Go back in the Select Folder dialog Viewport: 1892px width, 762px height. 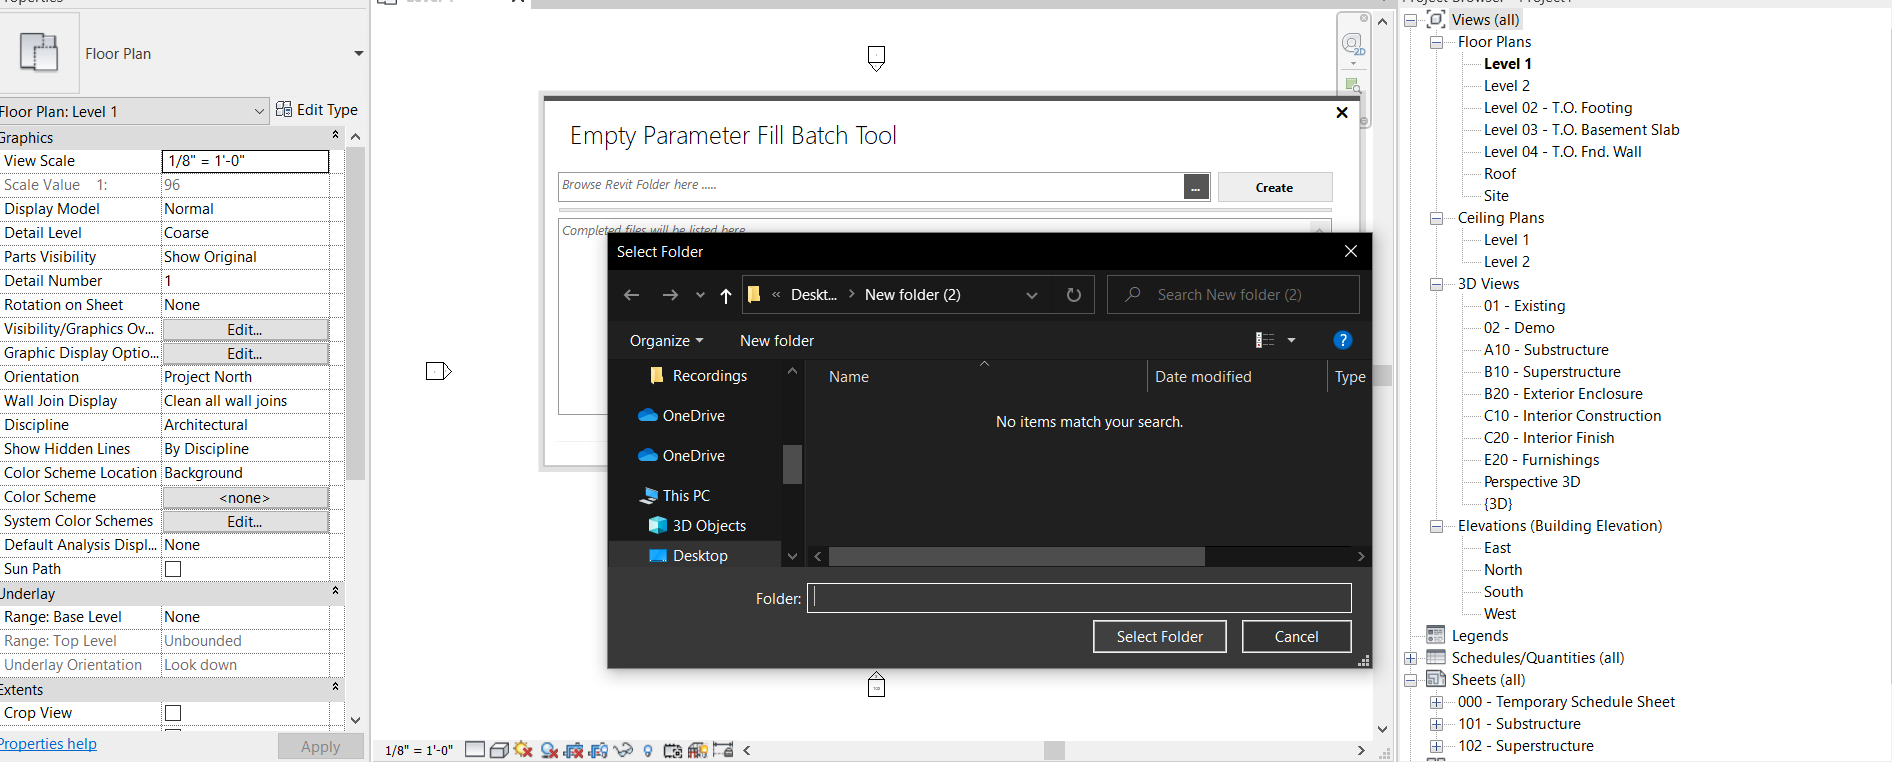tap(631, 295)
